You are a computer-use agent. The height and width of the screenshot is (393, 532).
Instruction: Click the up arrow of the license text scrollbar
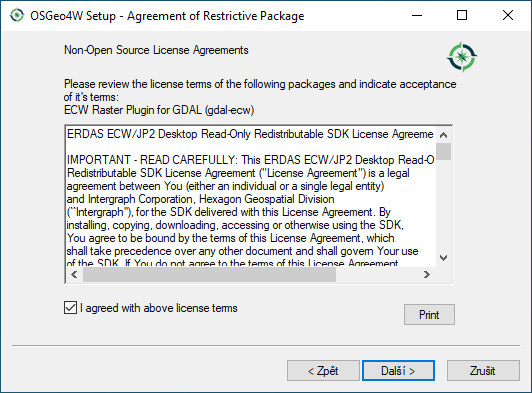[x=443, y=135]
